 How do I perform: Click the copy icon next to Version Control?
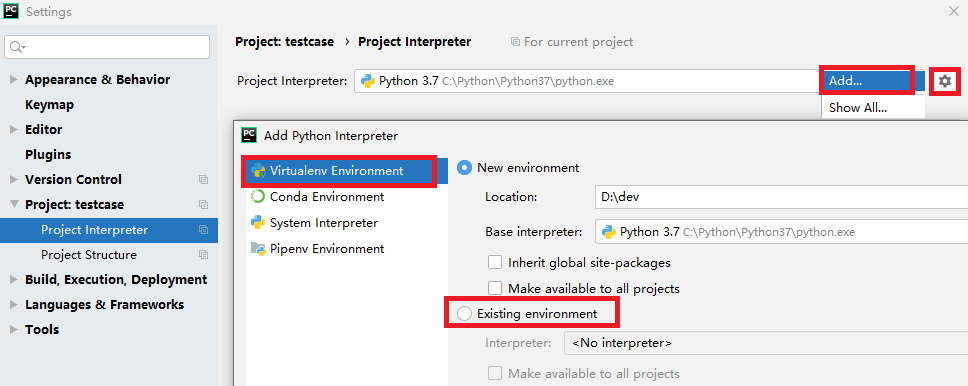pyautogui.click(x=203, y=180)
